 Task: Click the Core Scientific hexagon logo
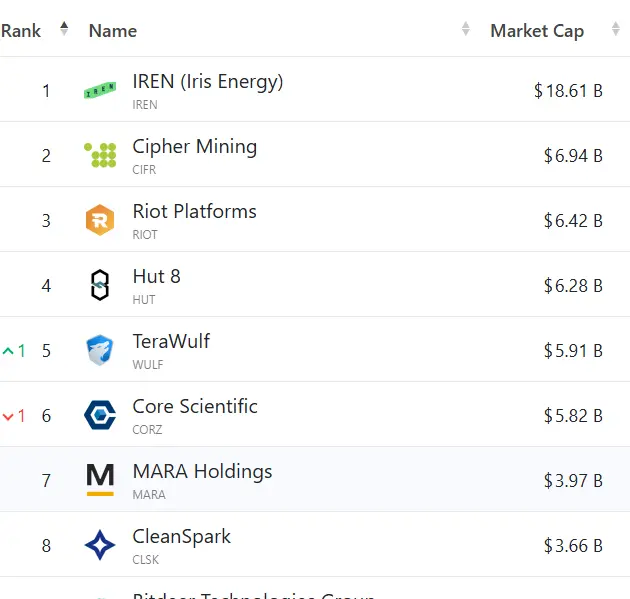100,415
